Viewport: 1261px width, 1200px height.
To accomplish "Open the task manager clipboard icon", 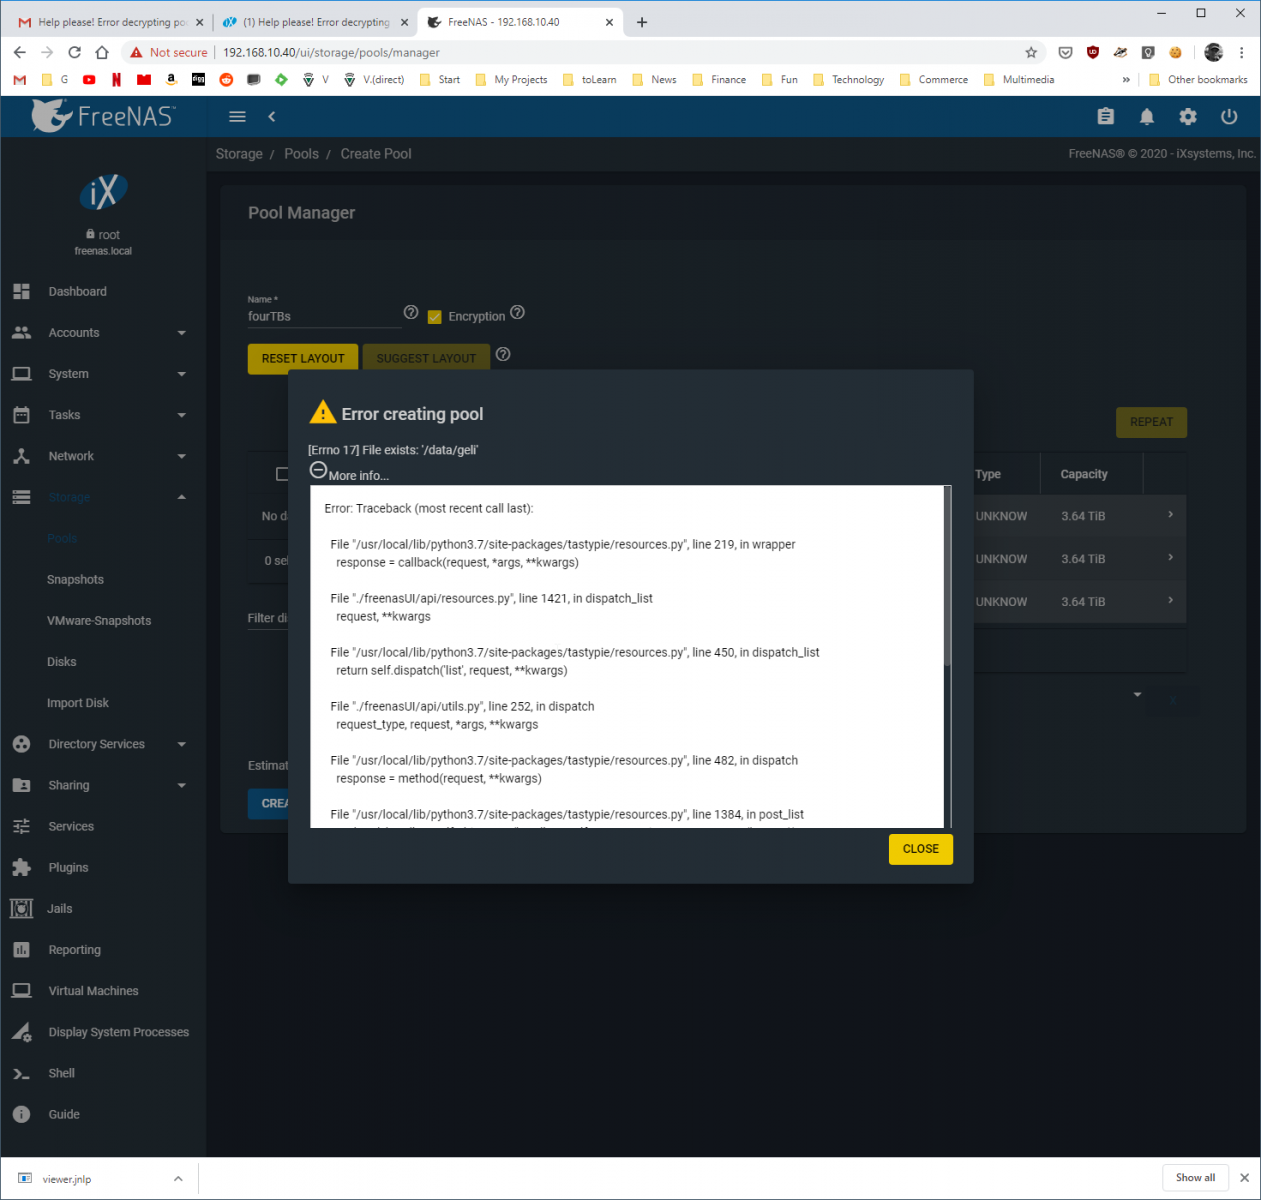I will 1105,117.
